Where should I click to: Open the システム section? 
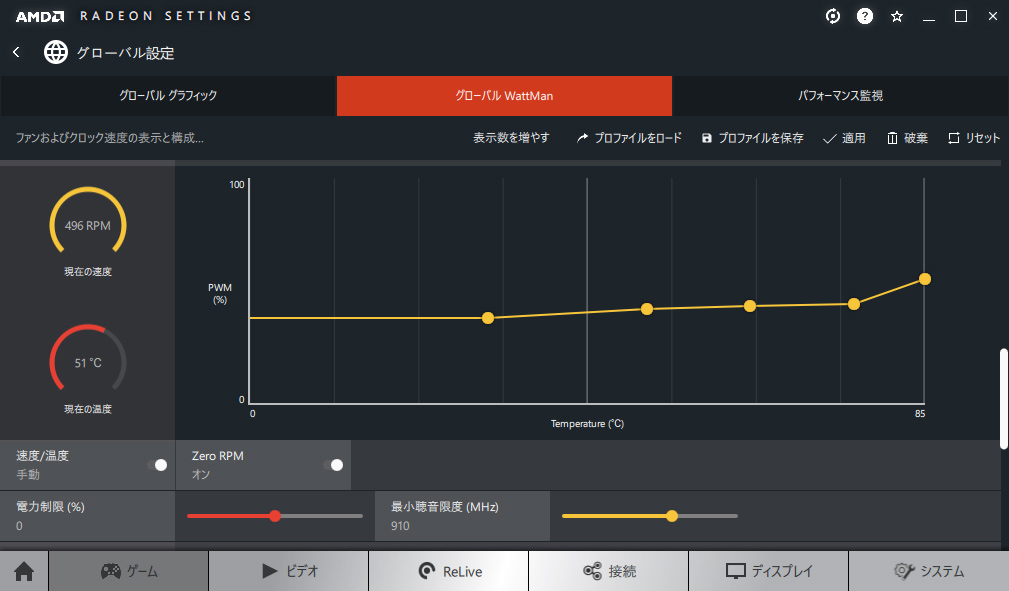point(929,571)
